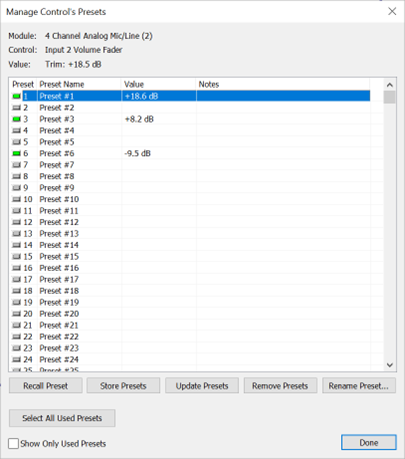Click the gray indicator icon for Preset 10
The image size is (405, 459).
click(x=16, y=199)
